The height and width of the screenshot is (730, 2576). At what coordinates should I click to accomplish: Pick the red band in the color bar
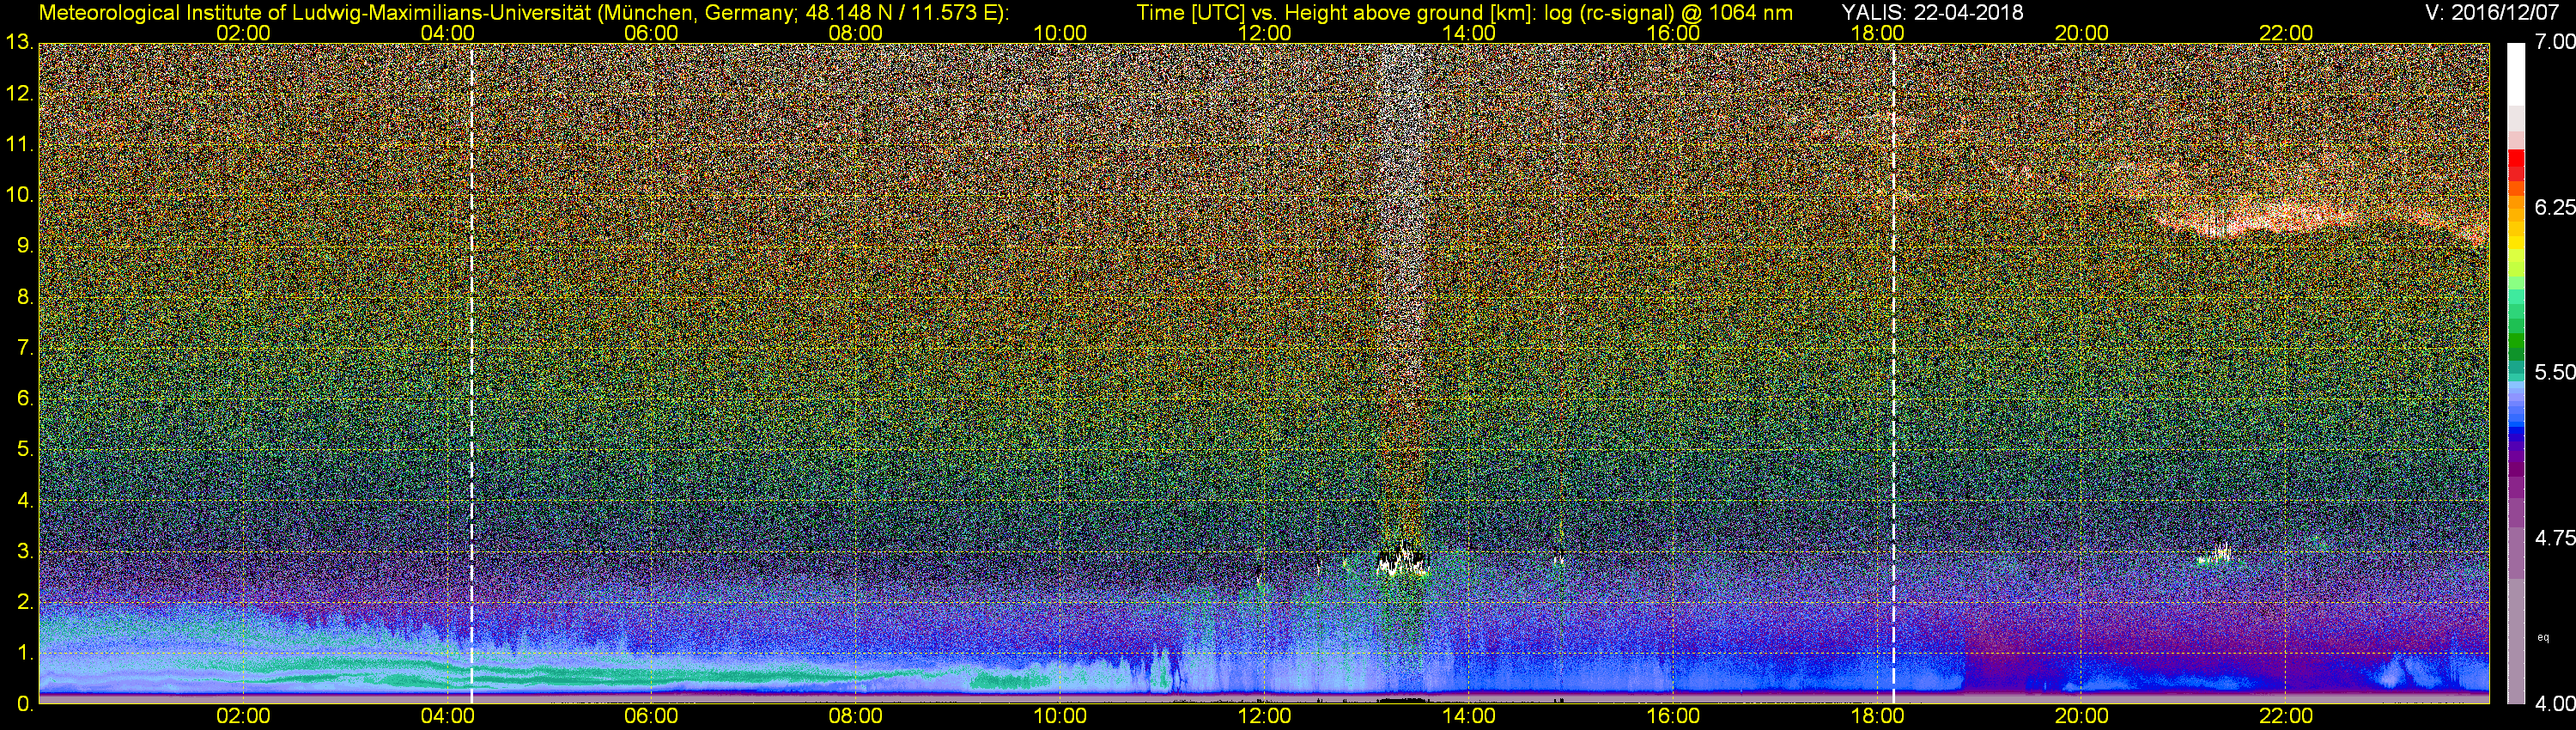pos(2516,165)
